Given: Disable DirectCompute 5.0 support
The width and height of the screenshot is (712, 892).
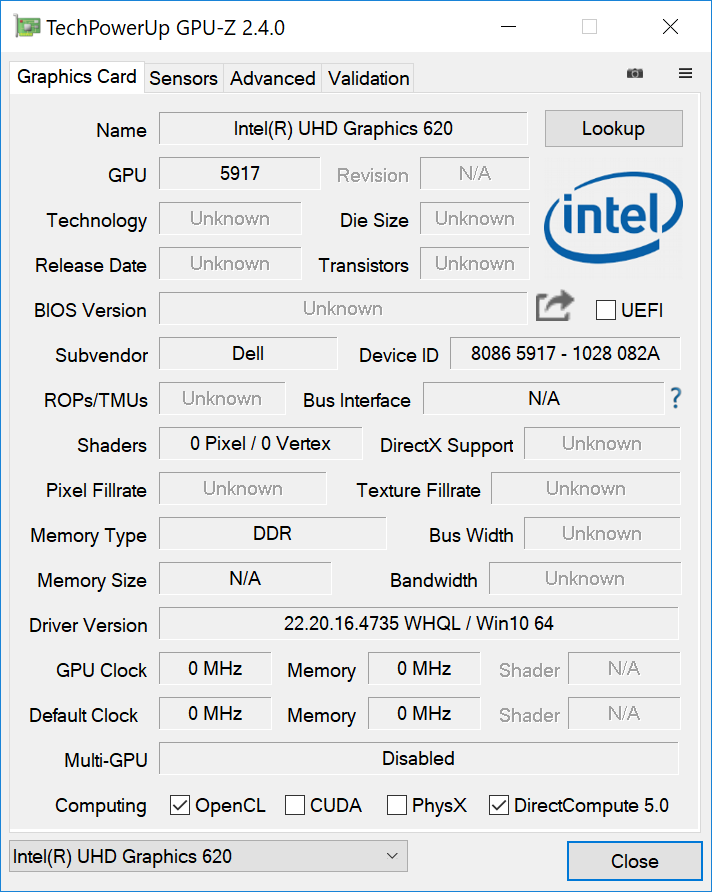Looking at the screenshot, I should (498, 804).
